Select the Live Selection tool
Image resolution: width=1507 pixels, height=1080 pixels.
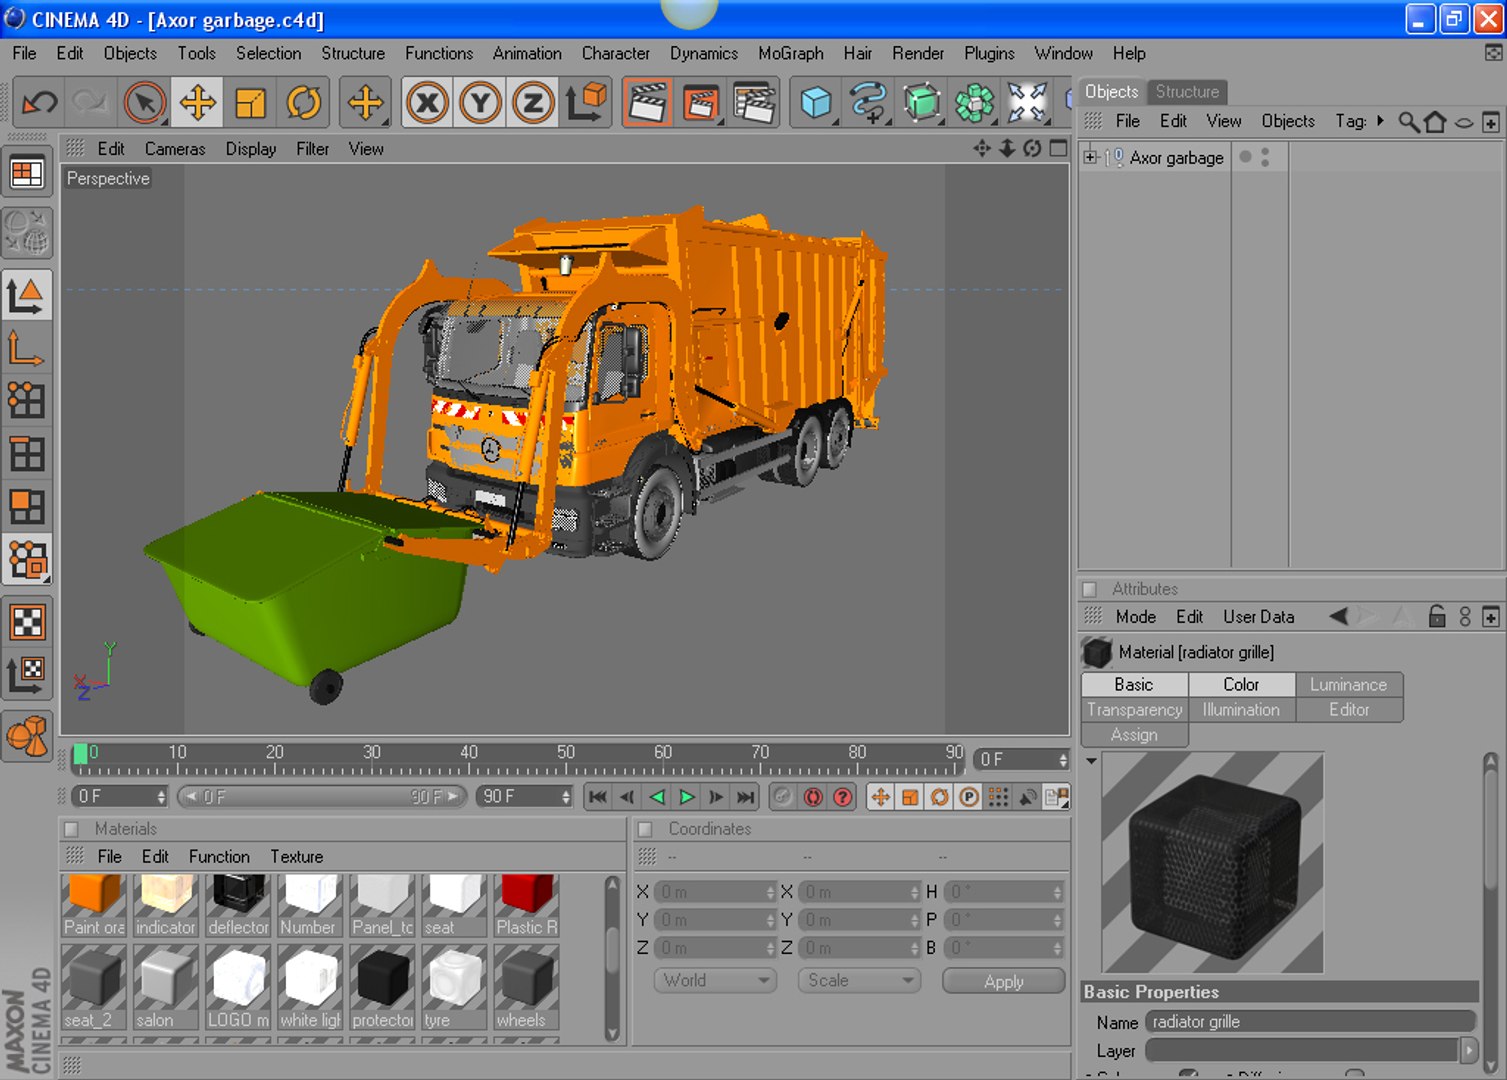(x=145, y=102)
